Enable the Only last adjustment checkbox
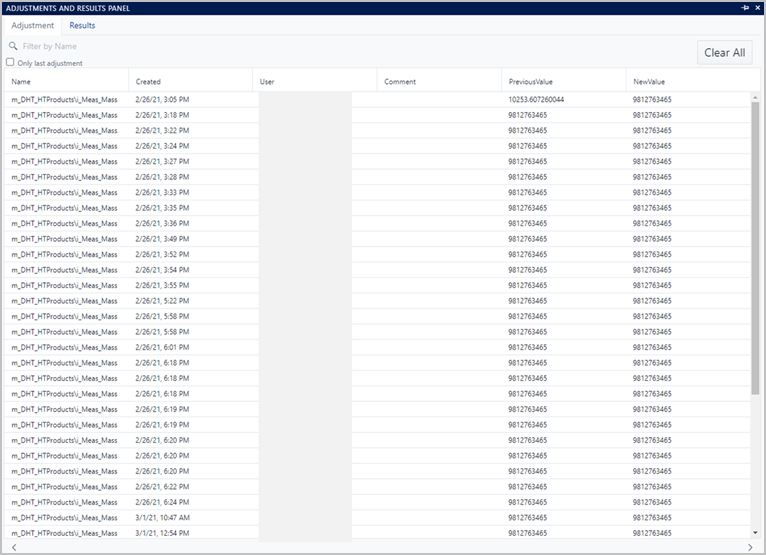The width and height of the screenshot is (766, 555). 11,62
